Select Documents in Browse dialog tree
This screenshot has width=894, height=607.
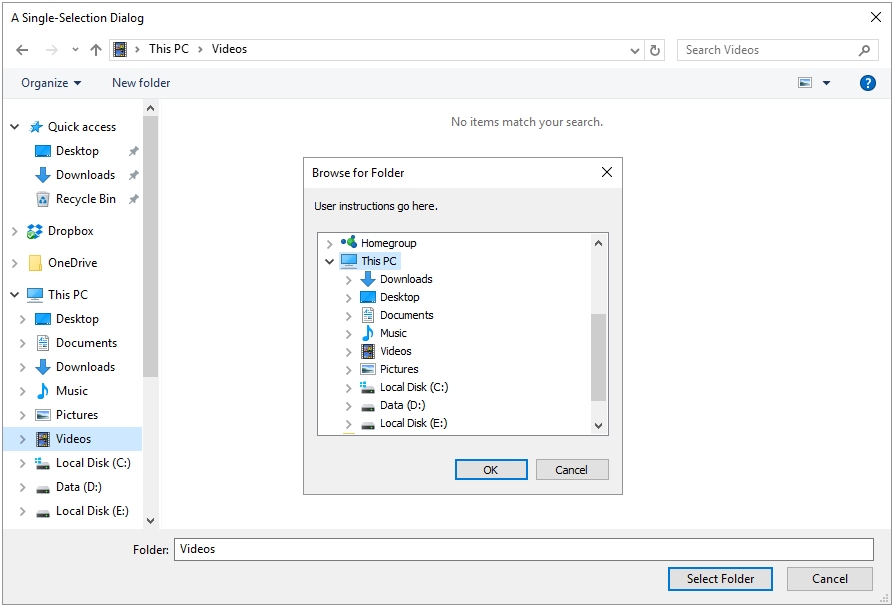[x=407, y=315]
